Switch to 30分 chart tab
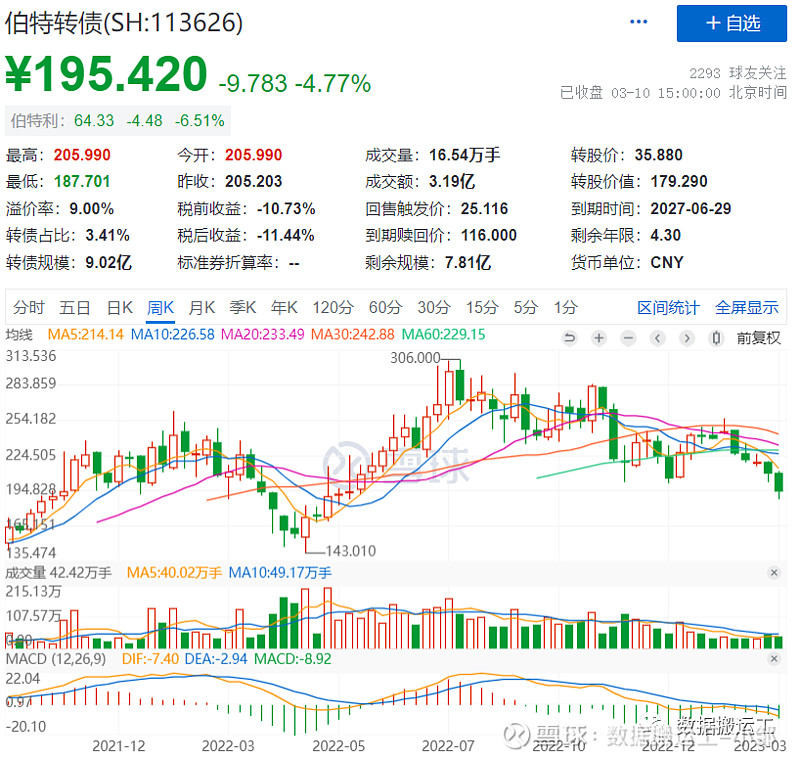This screenshot has height=761, width=800. coord(434,308)
